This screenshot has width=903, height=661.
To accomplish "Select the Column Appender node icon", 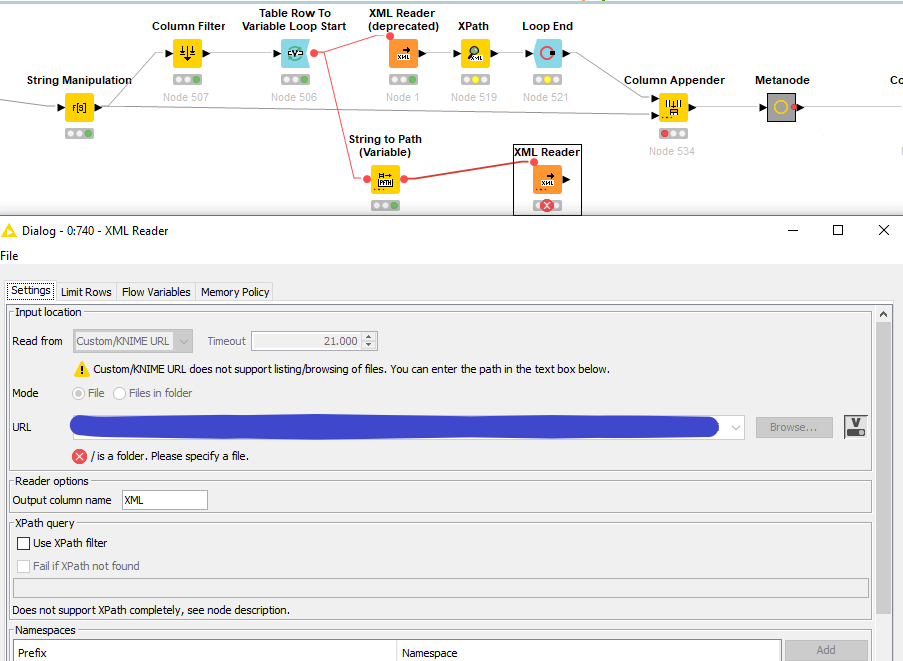I will [x=673, y=107].
